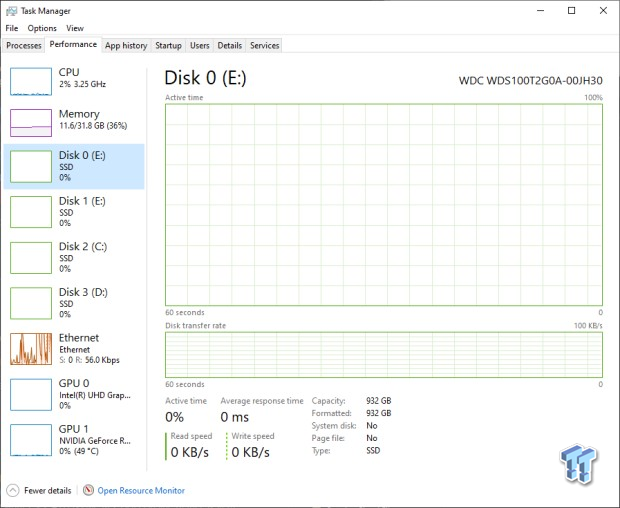Click the 'Intel(R) UHD Grap...' GPU name
This screenshot has height=508, width=620.
click(x=95, y=395)
